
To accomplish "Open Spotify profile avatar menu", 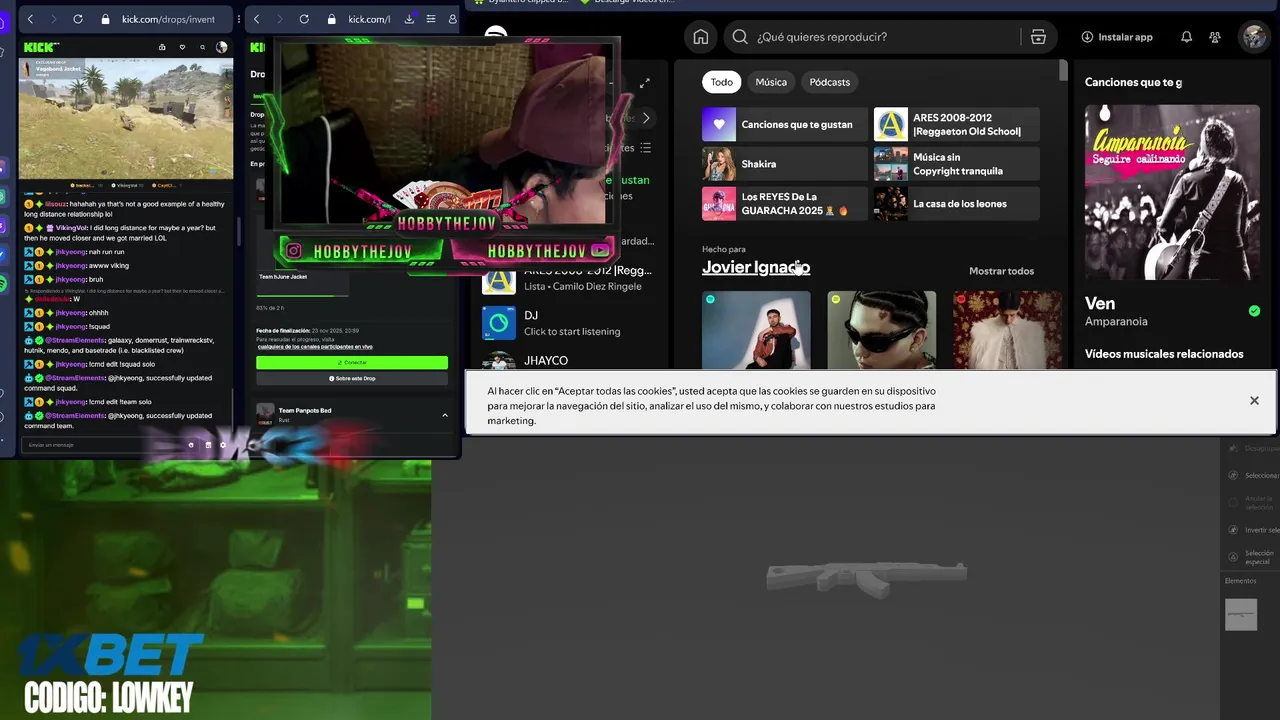I will pyautogui.click(x=1253, y=37).
